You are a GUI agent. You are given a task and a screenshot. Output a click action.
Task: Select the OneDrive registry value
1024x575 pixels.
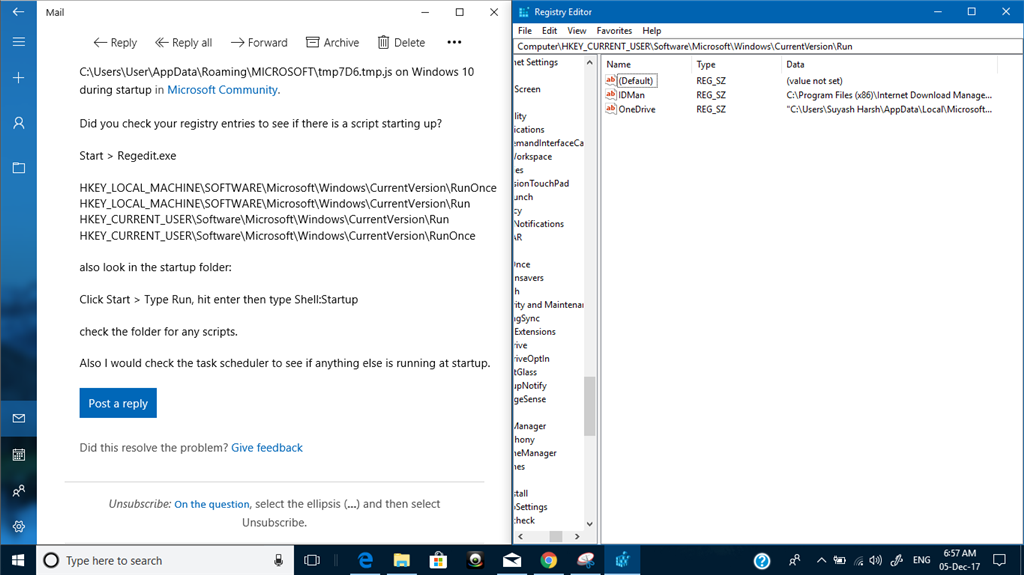[637, 109]
